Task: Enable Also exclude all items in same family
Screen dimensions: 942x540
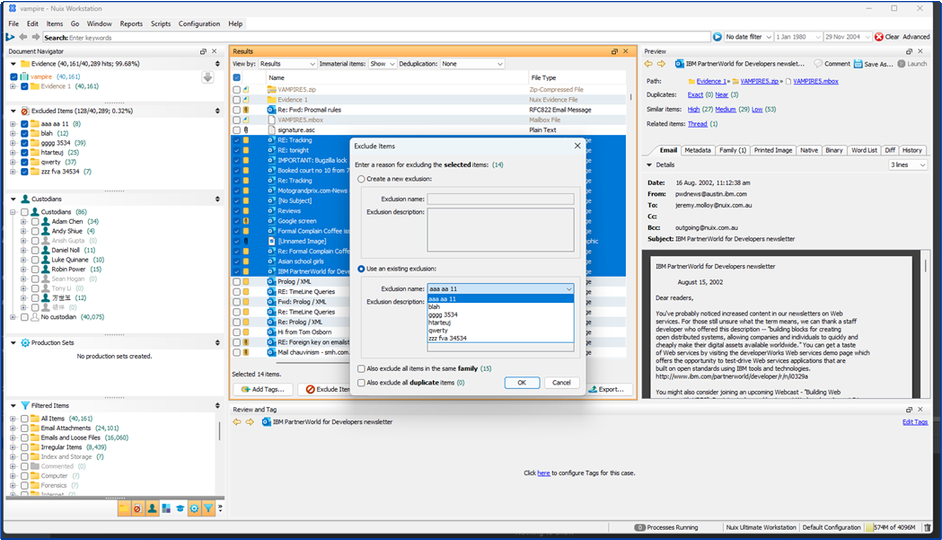Action: coord(361,369)
